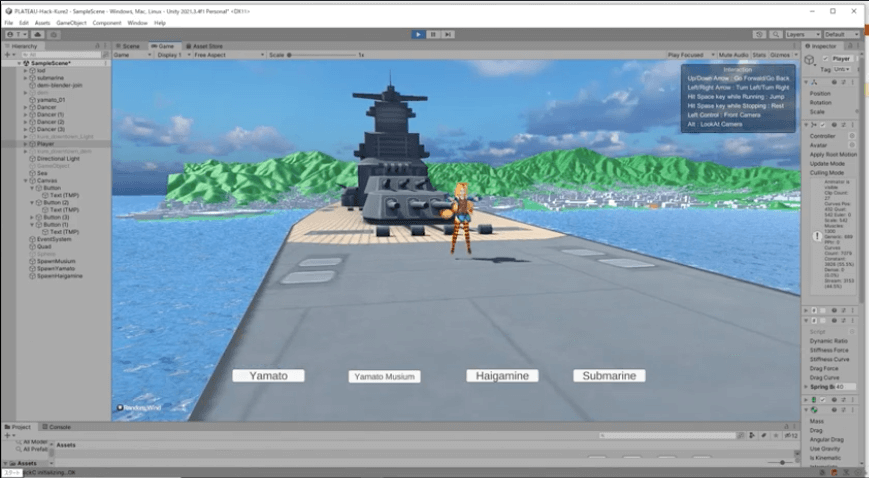Click the Yamato Musium button
The width and height of the screenshot is (869, 478).
(x=384, y=377)
